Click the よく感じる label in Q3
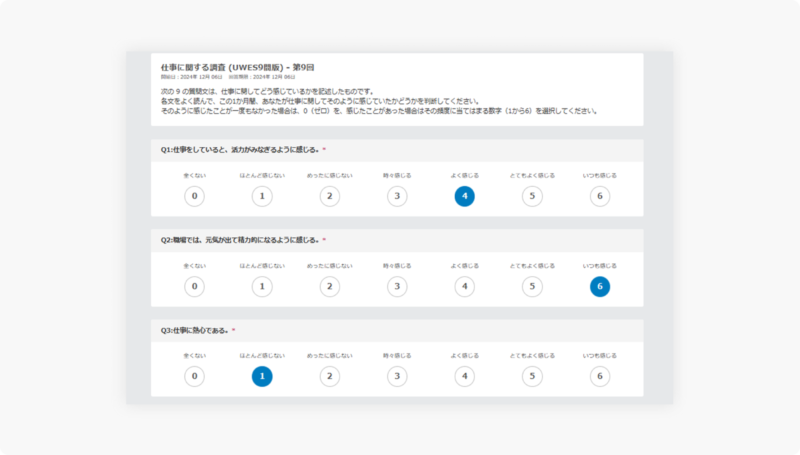 click(x=464, y=356)
